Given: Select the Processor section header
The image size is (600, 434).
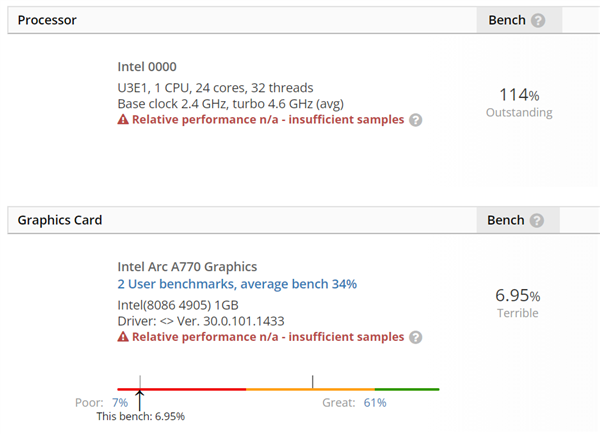Looking at the screenshot, I should point(47,21).
